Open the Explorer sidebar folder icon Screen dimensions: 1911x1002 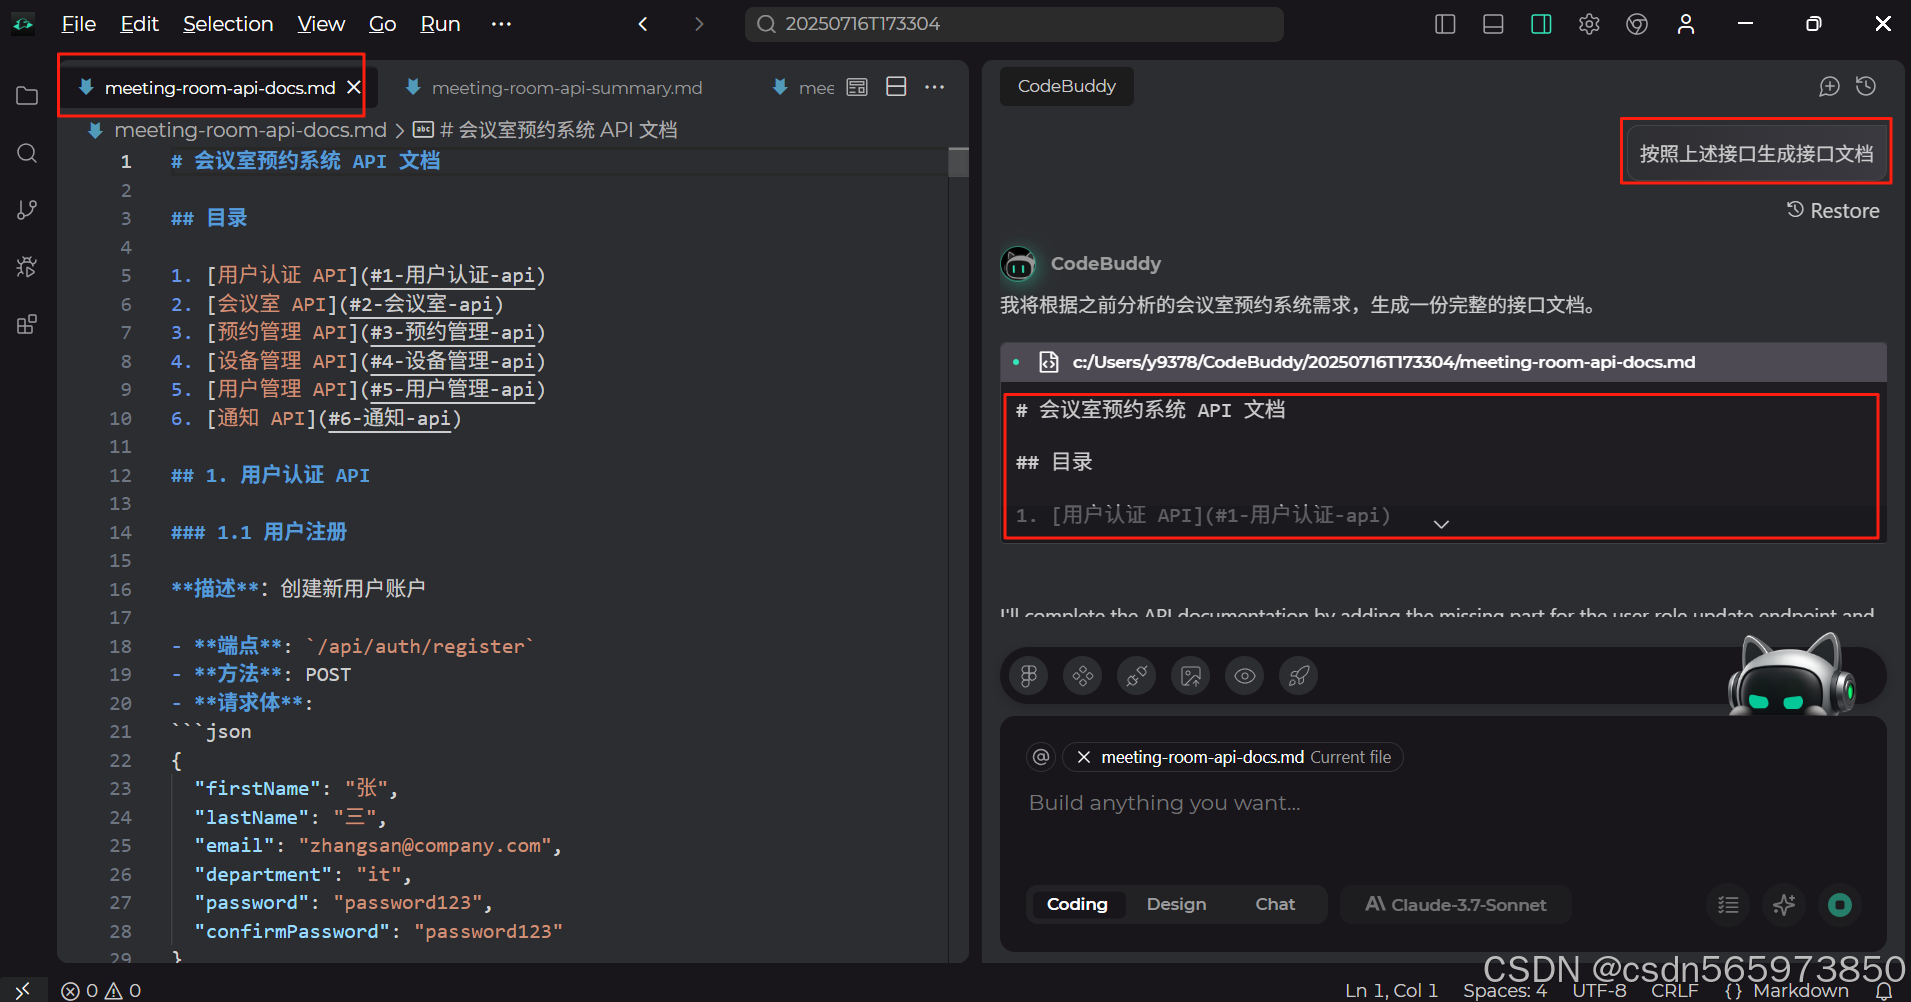point(27,96)
